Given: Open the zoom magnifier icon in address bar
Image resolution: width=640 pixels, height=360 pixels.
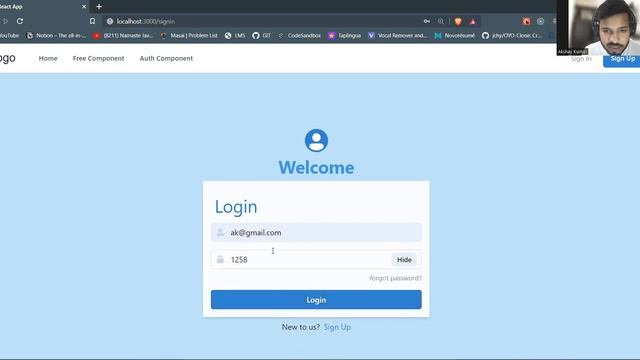Looking at the screenshot, I should pos(440,21).
